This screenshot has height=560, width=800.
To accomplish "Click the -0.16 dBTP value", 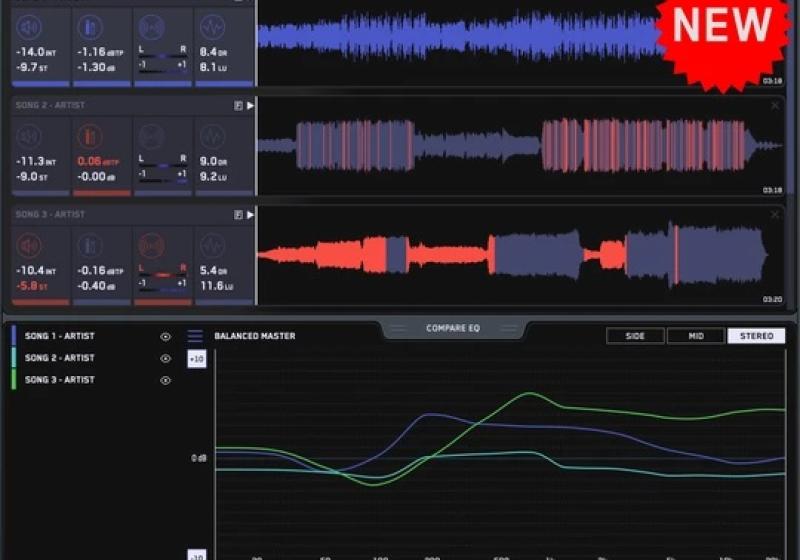I will click(100, 271).
